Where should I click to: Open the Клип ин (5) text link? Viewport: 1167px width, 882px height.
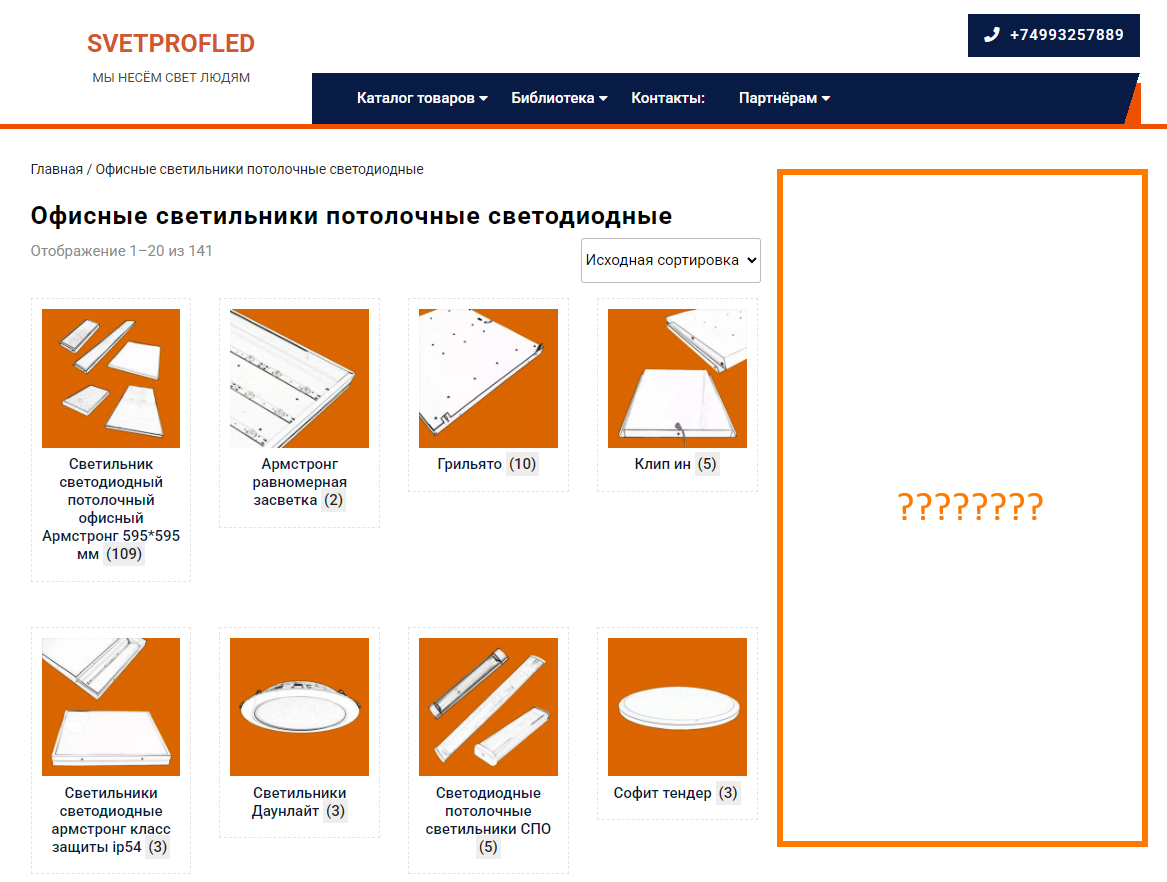tap(676, 464)
